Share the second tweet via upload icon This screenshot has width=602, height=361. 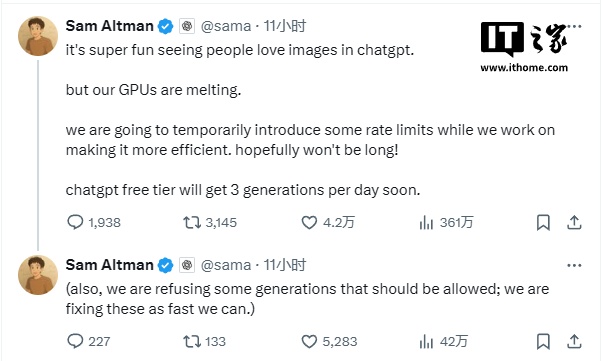pyautogui.click(x=574, y=341)
